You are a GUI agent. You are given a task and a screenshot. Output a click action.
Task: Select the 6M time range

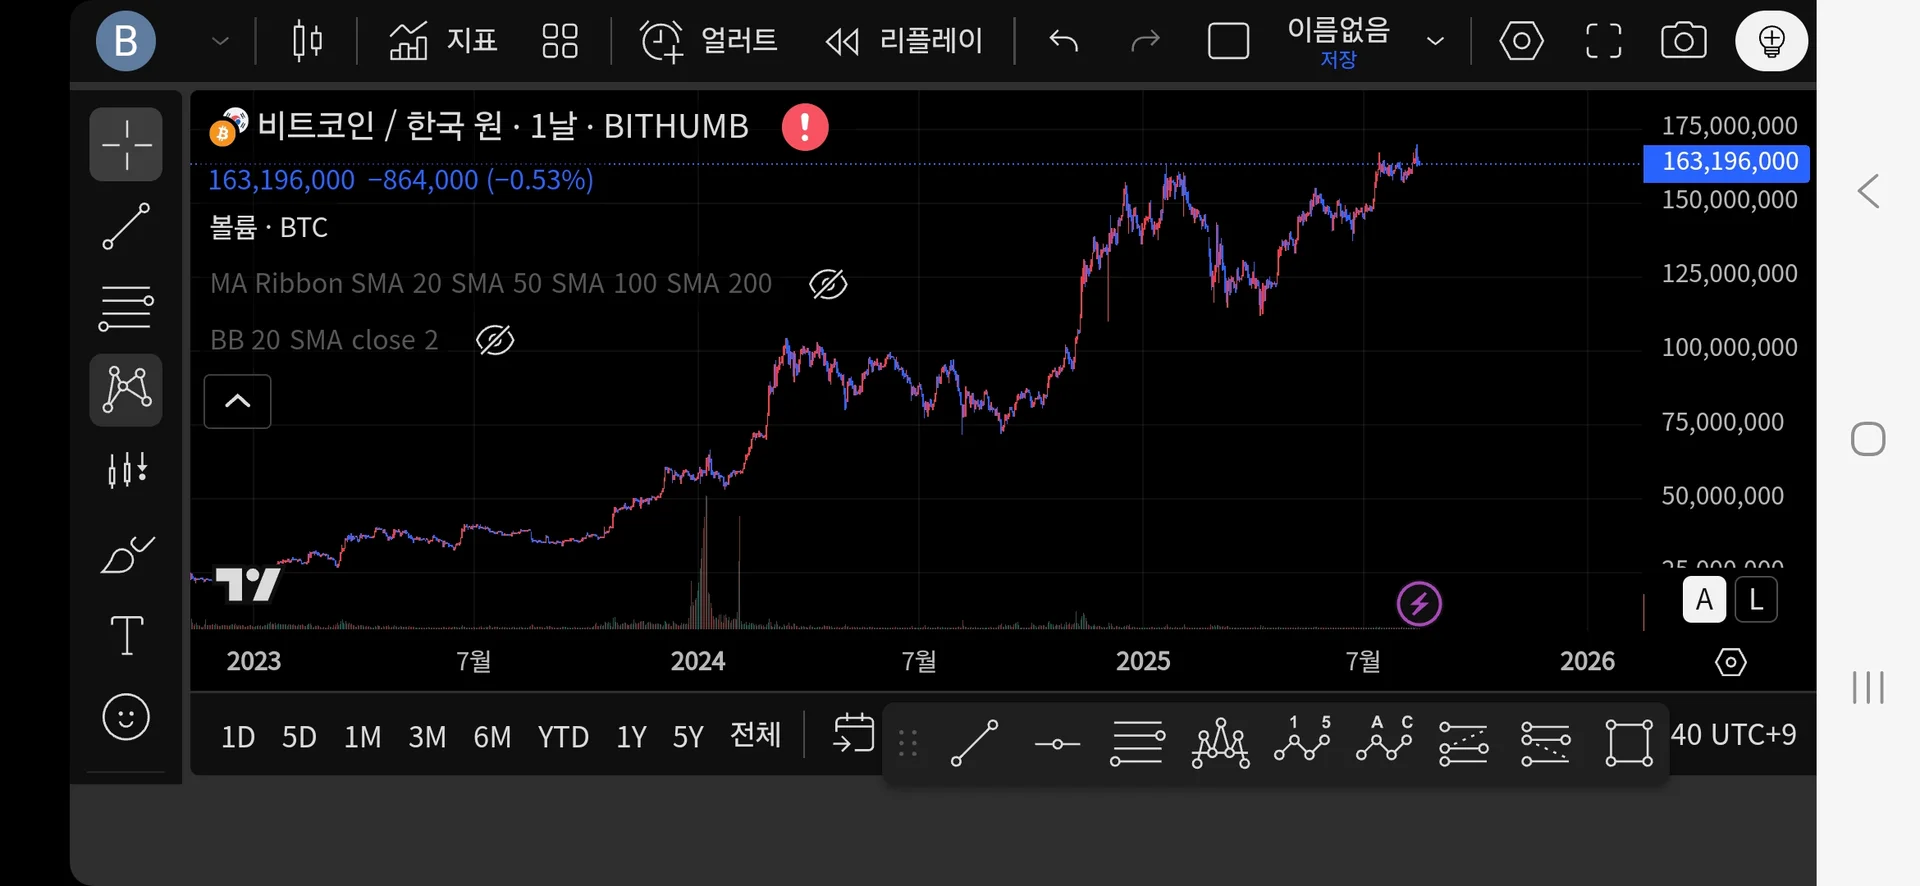492,737
